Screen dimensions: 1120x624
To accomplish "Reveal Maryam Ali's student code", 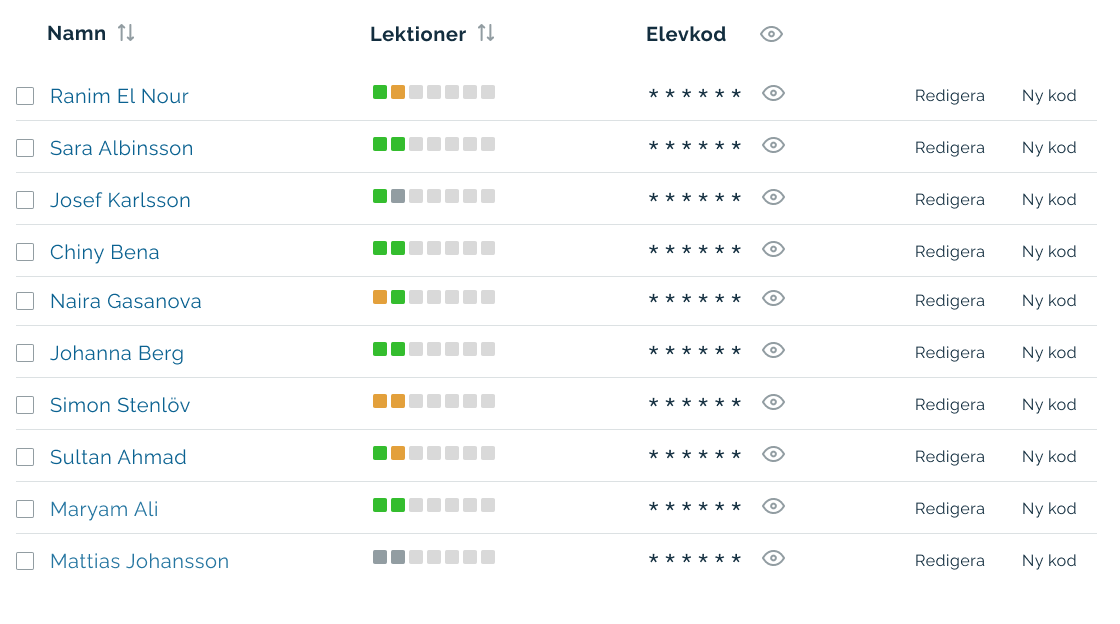I will coord(773,506).
